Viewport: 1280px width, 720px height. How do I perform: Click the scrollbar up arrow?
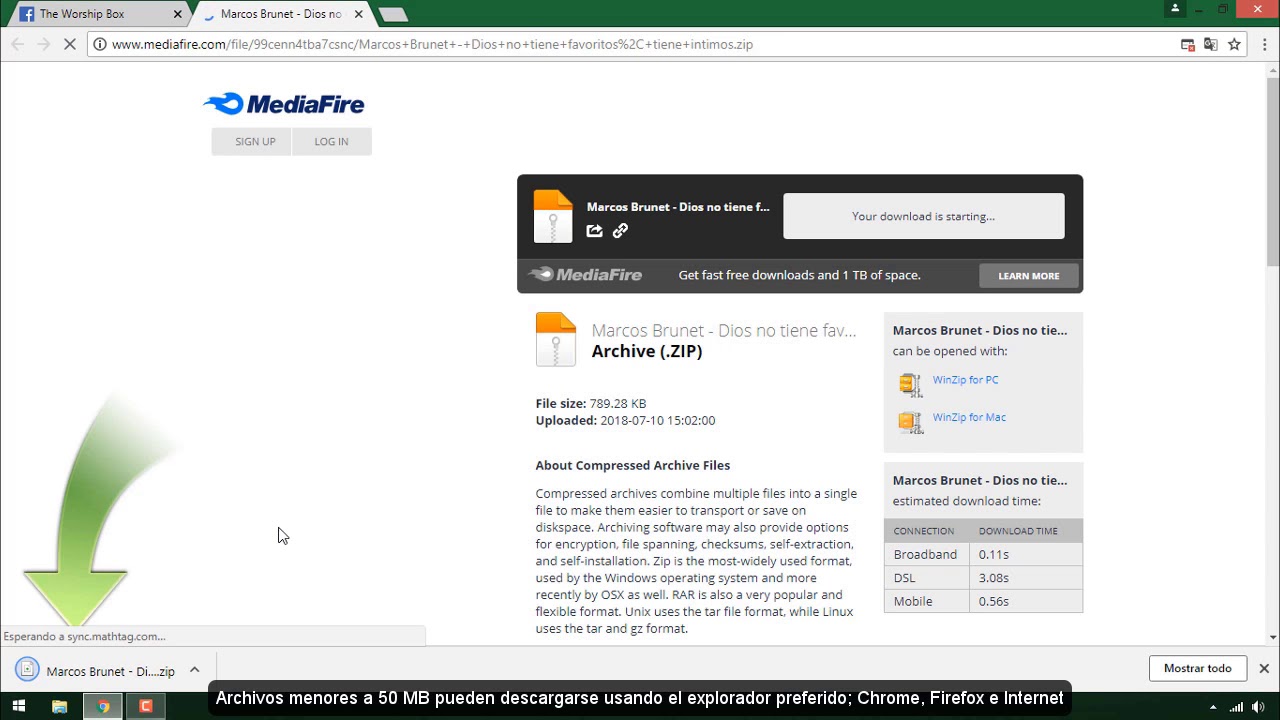tap(1273, 69)
